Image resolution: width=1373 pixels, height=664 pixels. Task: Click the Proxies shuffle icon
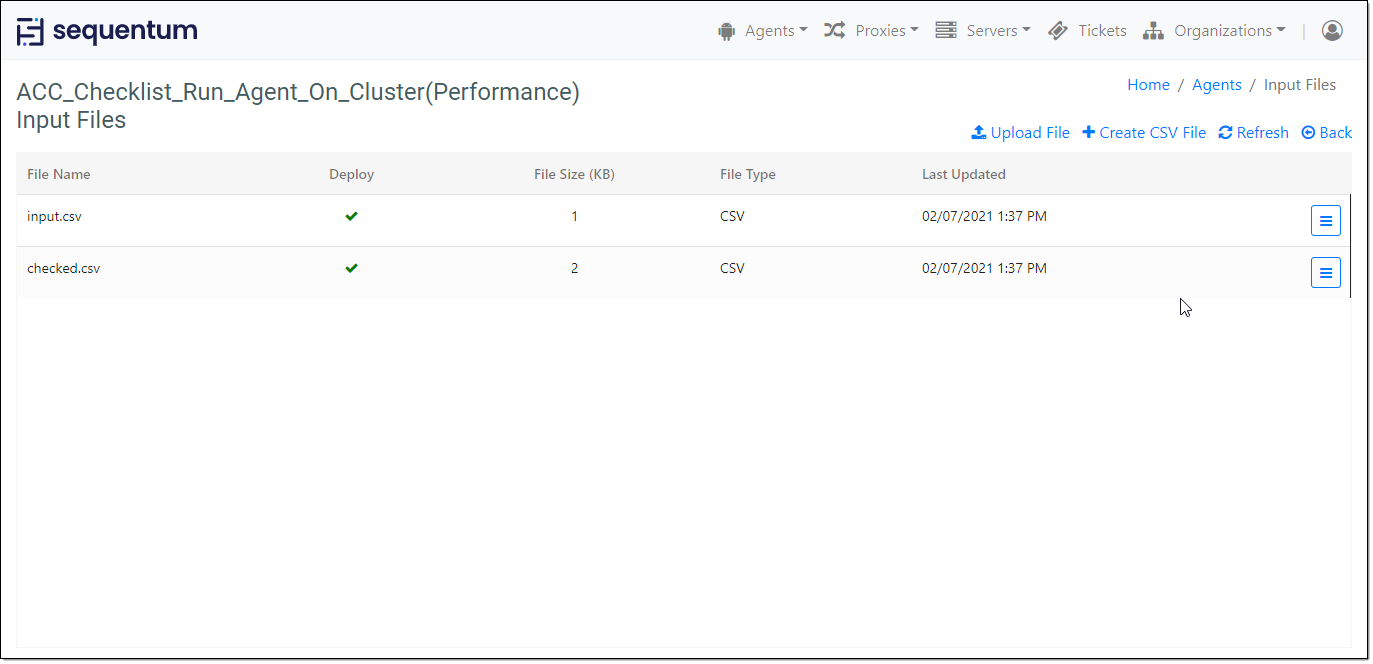point(834,31)
